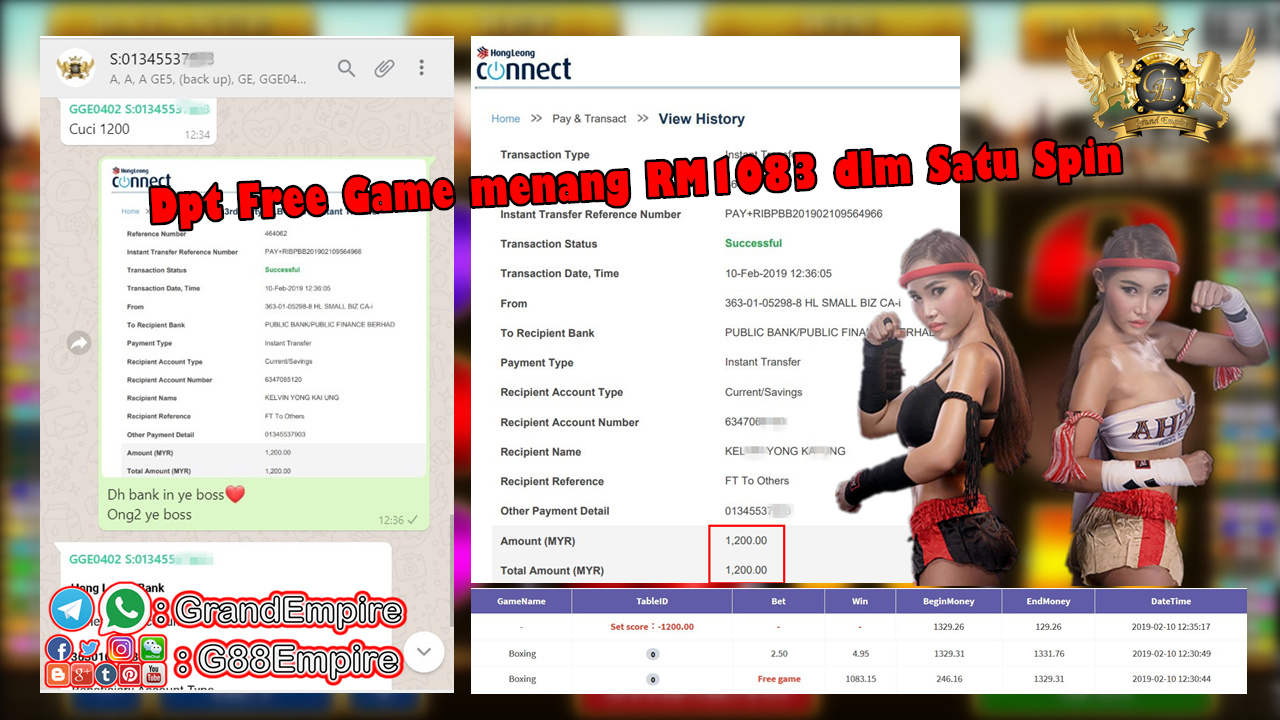Click the Google Plus icon
Image resolution: width=1280 pixels, height=720 pixels.
coord(82,675)
